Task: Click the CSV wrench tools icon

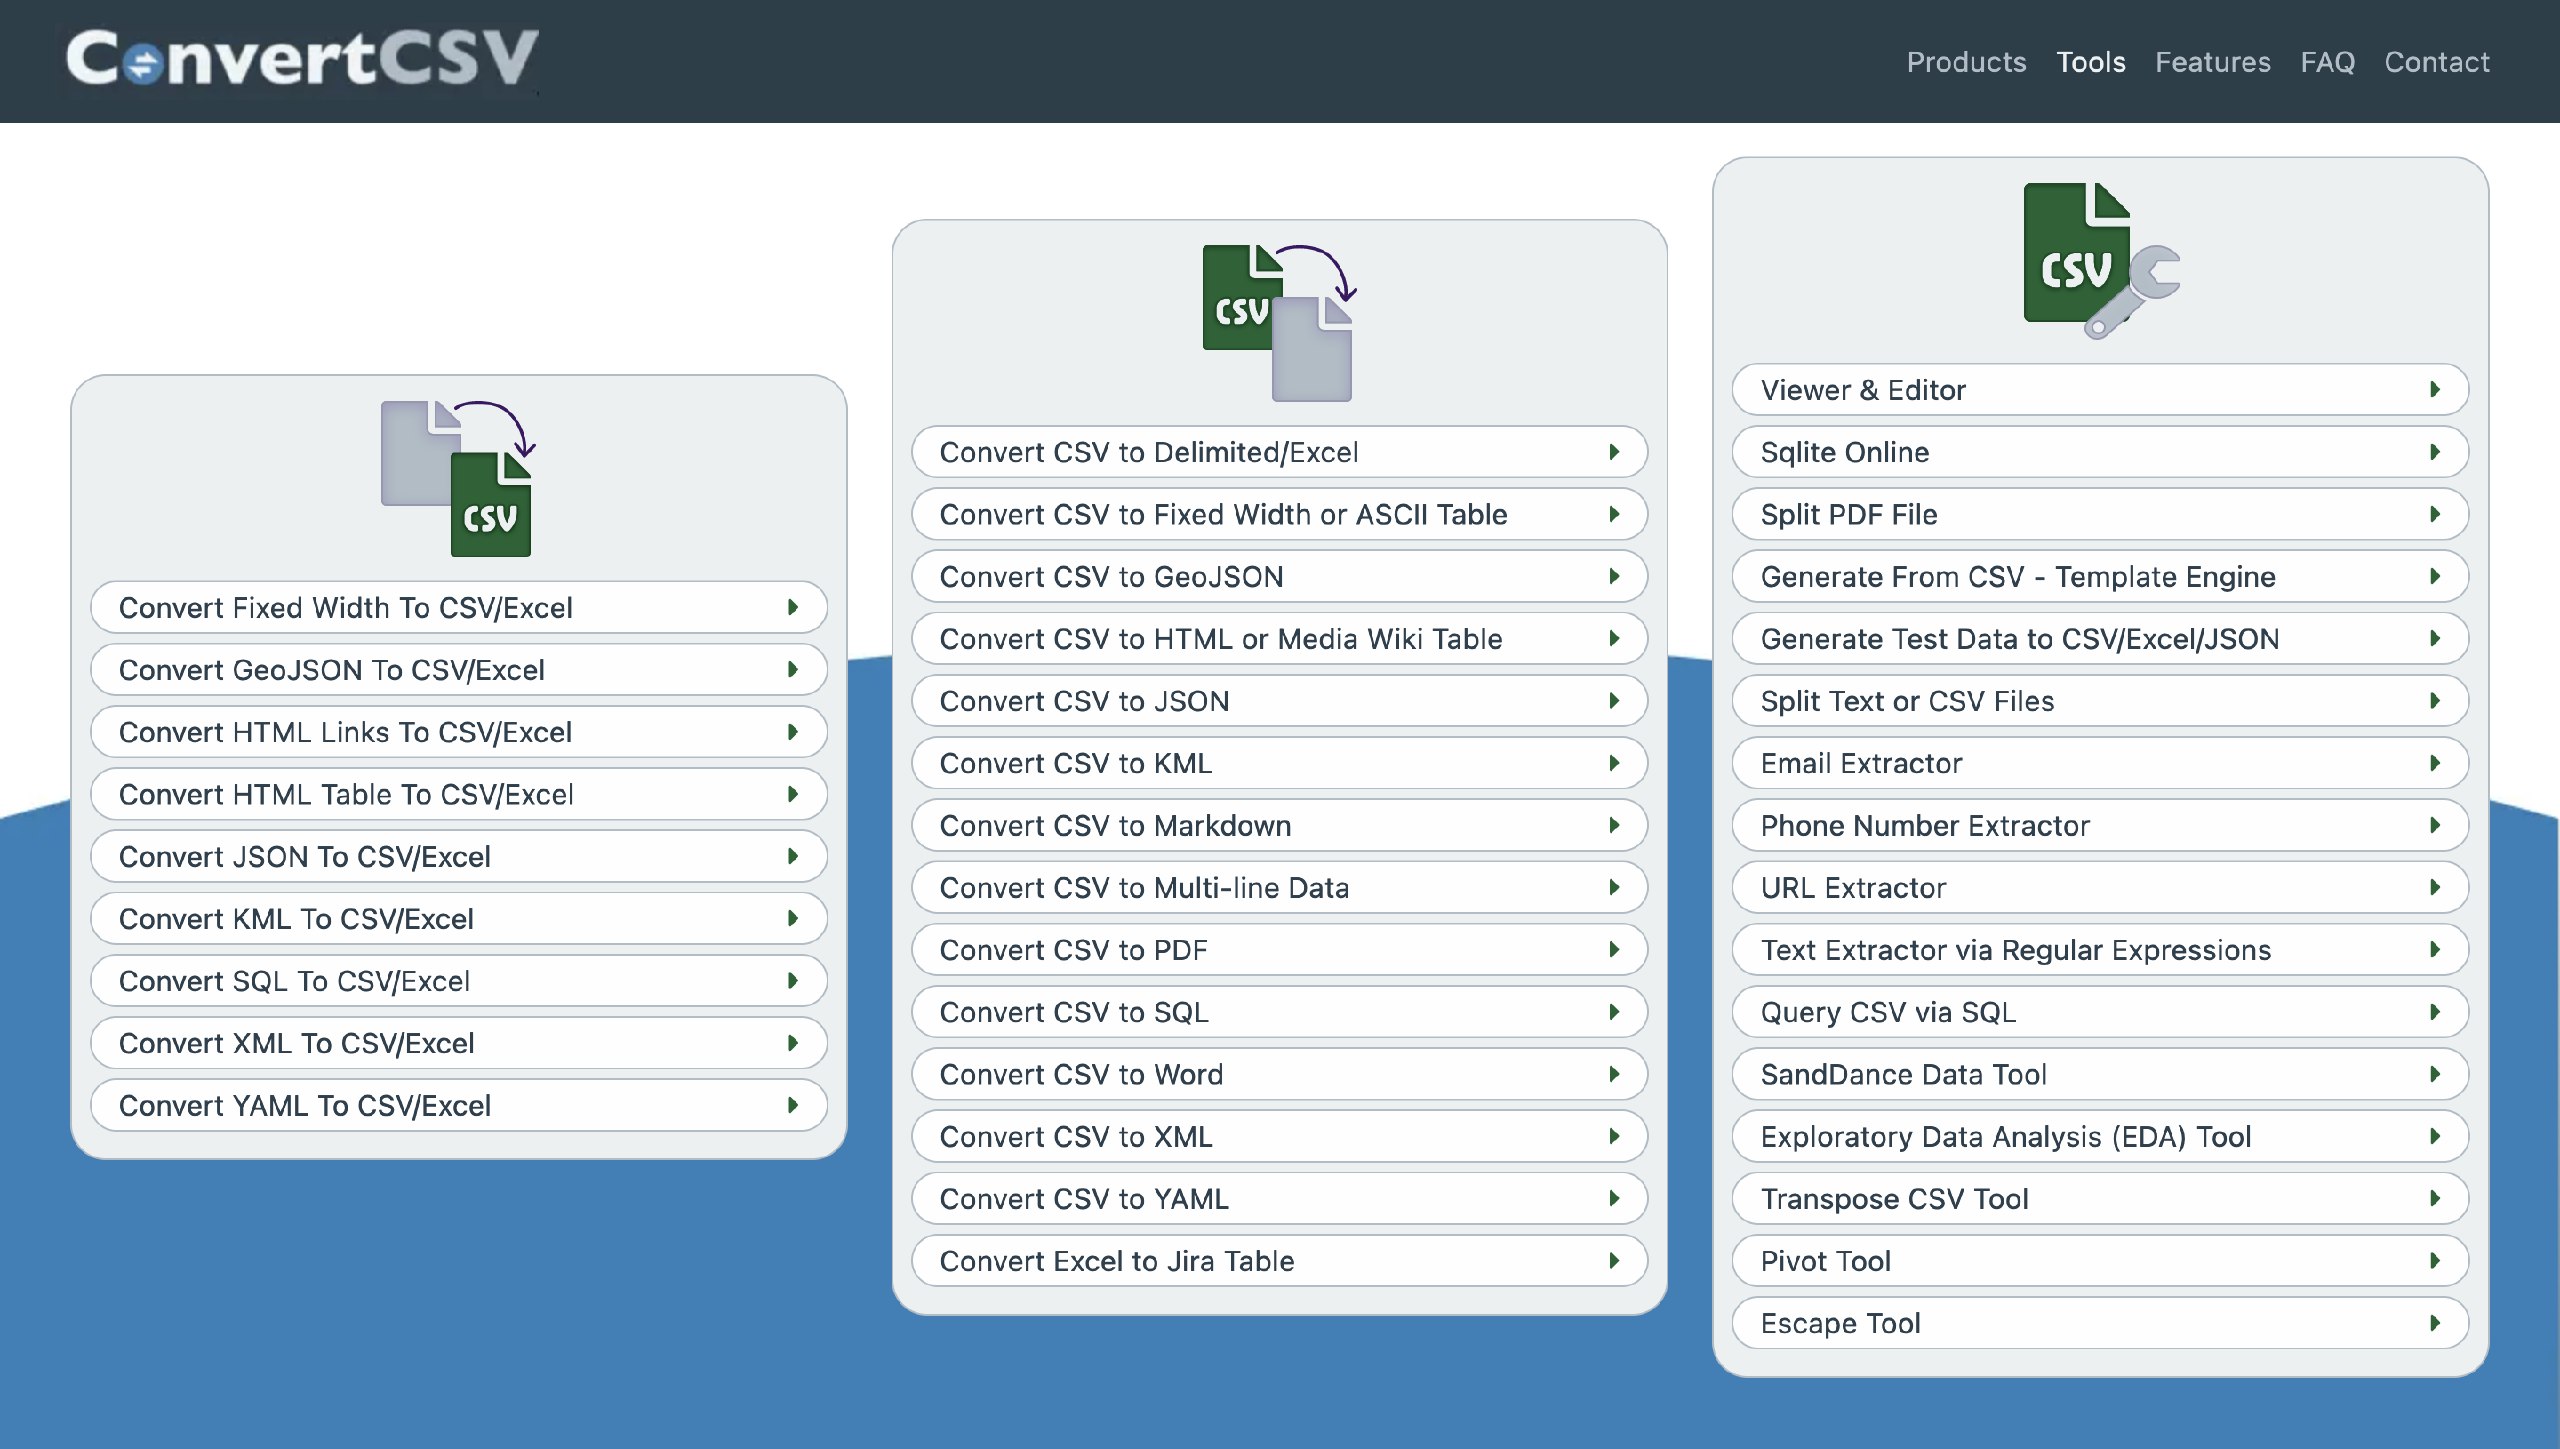Action: (2100, 260)
